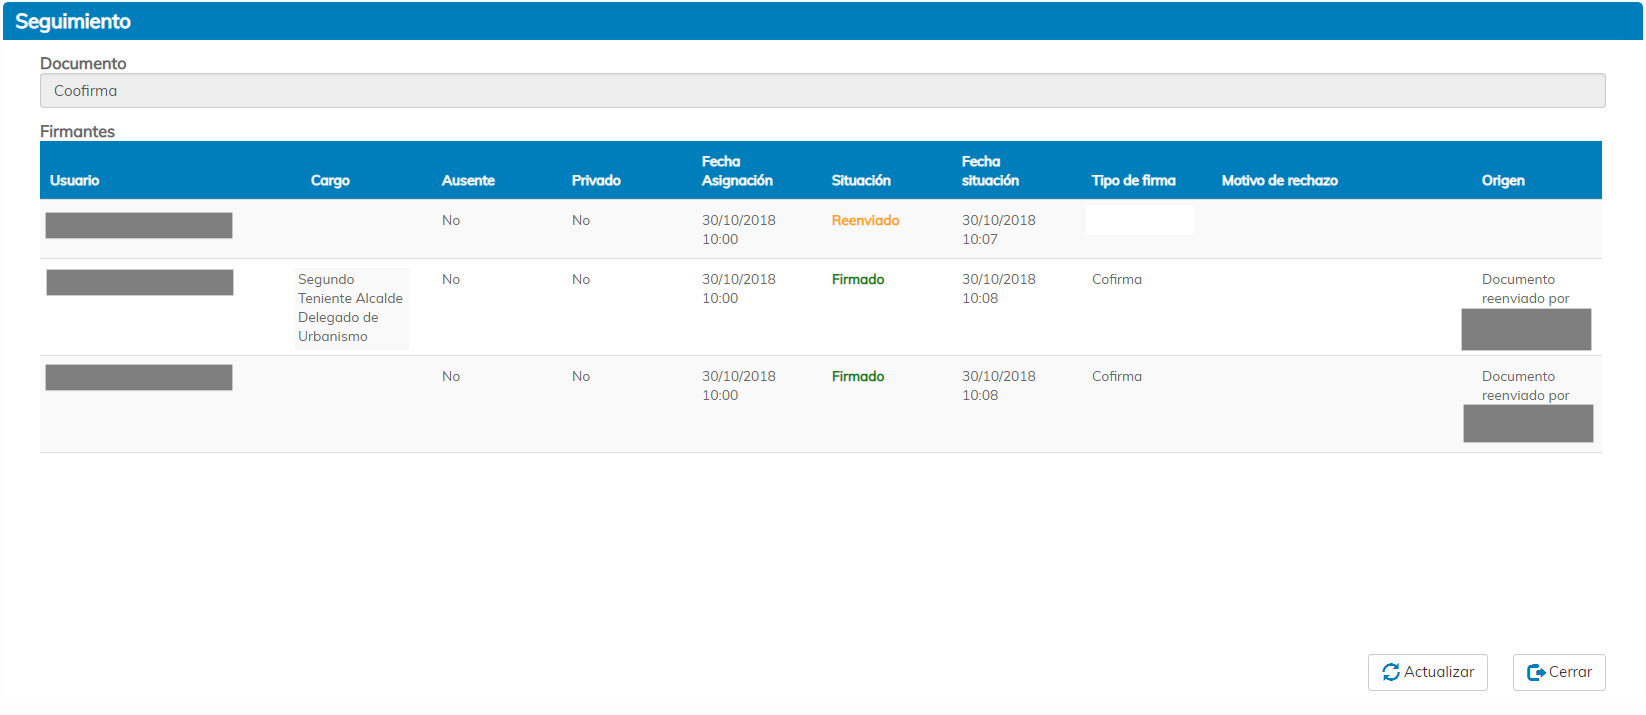Click the empty white box under Tipo de firma
The width and height of the screenshot is (1646, 715).
click(1140, 220)
